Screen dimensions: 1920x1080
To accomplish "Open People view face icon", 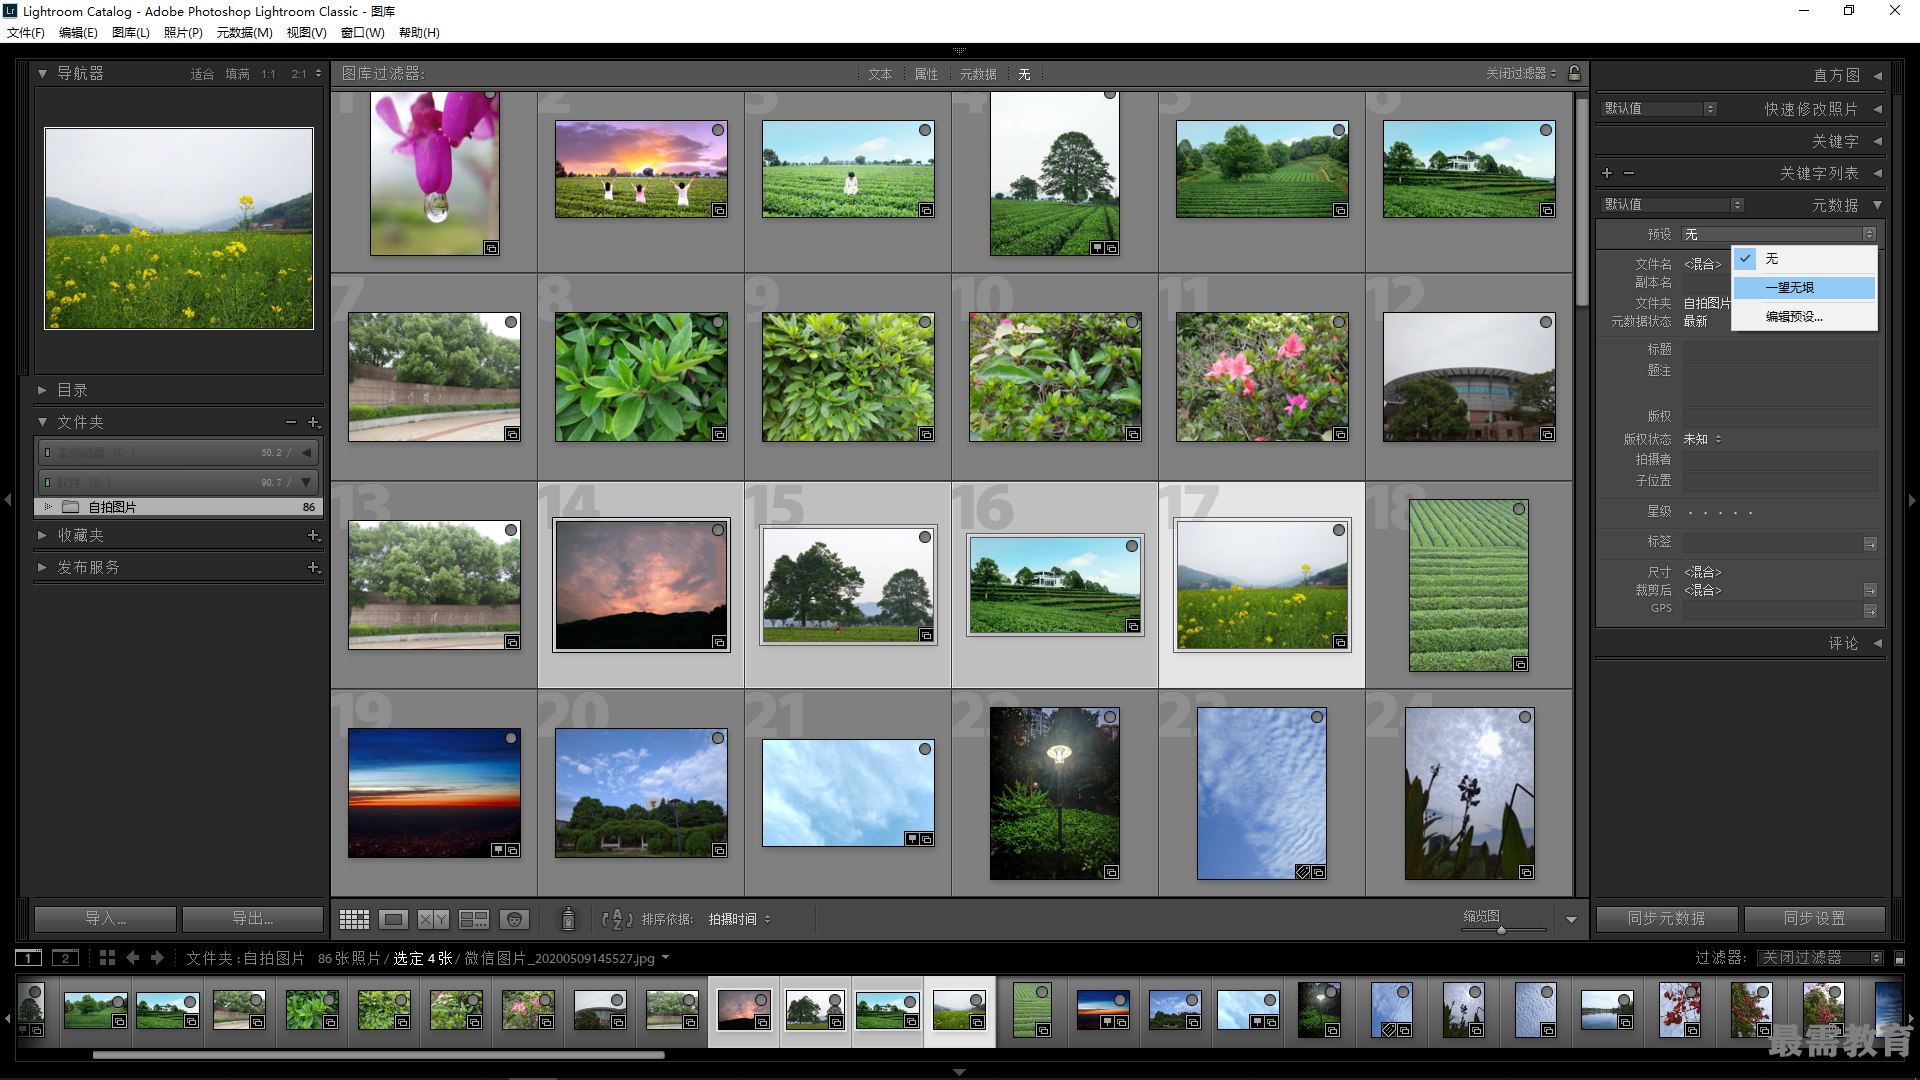I will point(514,919).
